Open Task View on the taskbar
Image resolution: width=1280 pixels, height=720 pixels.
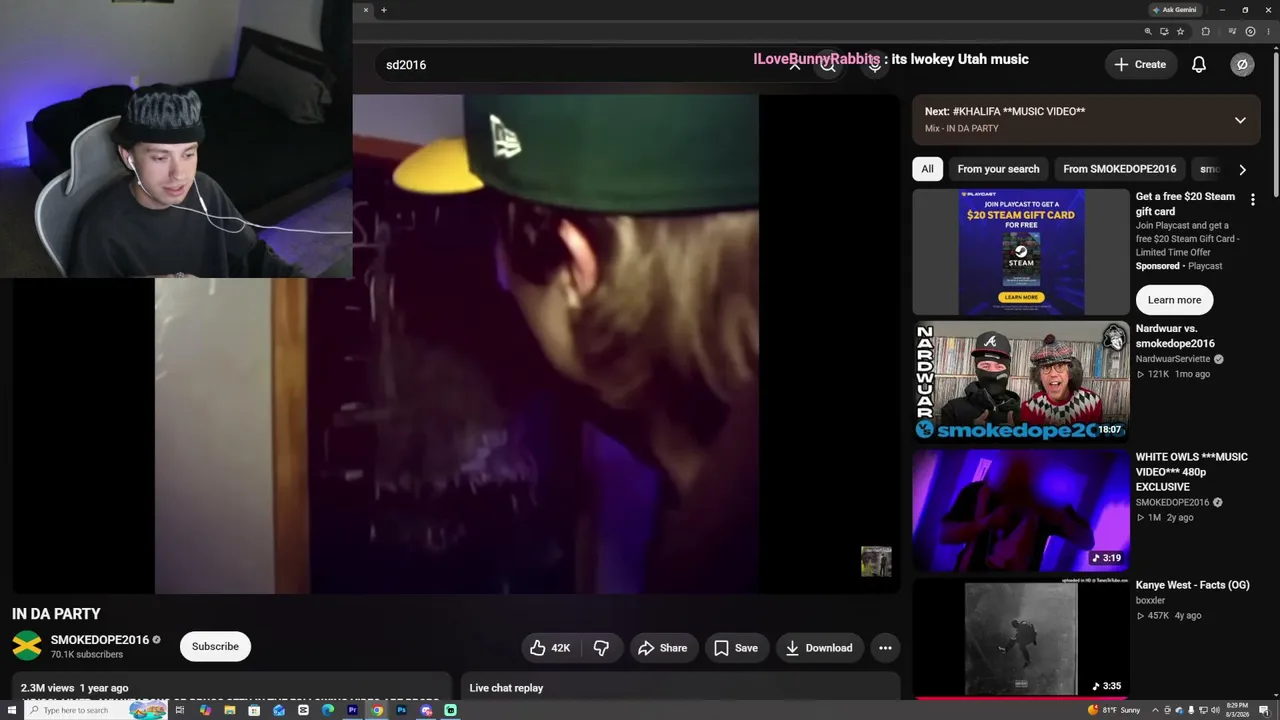coord(180,710)
